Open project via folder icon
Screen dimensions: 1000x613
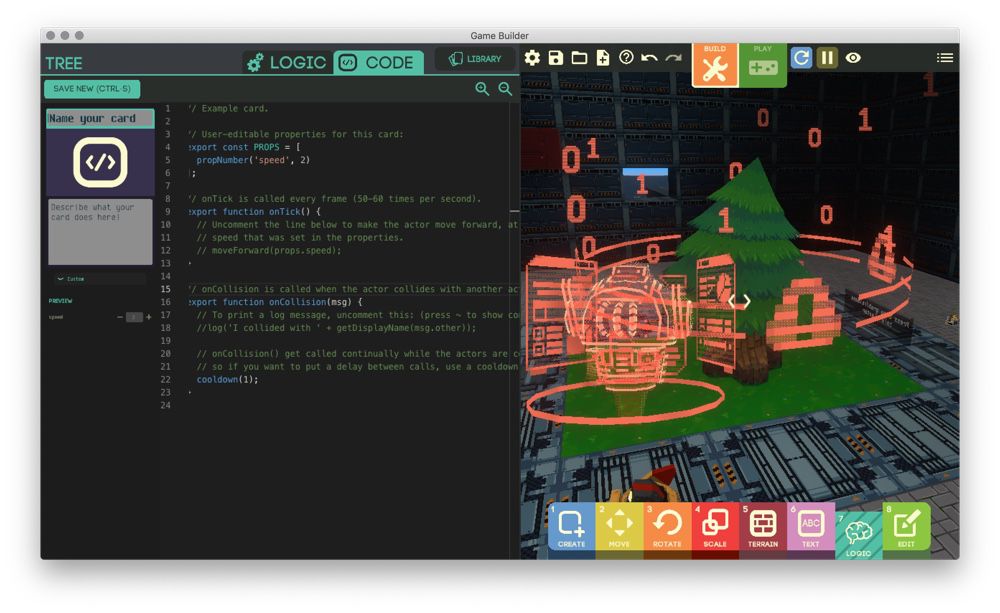[x=579, y=58]
